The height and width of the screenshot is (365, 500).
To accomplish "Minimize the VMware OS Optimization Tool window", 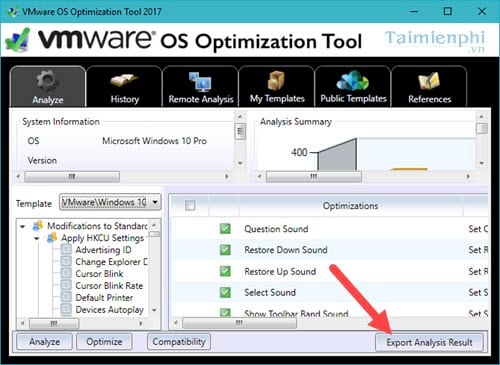I will pos(414,11).
